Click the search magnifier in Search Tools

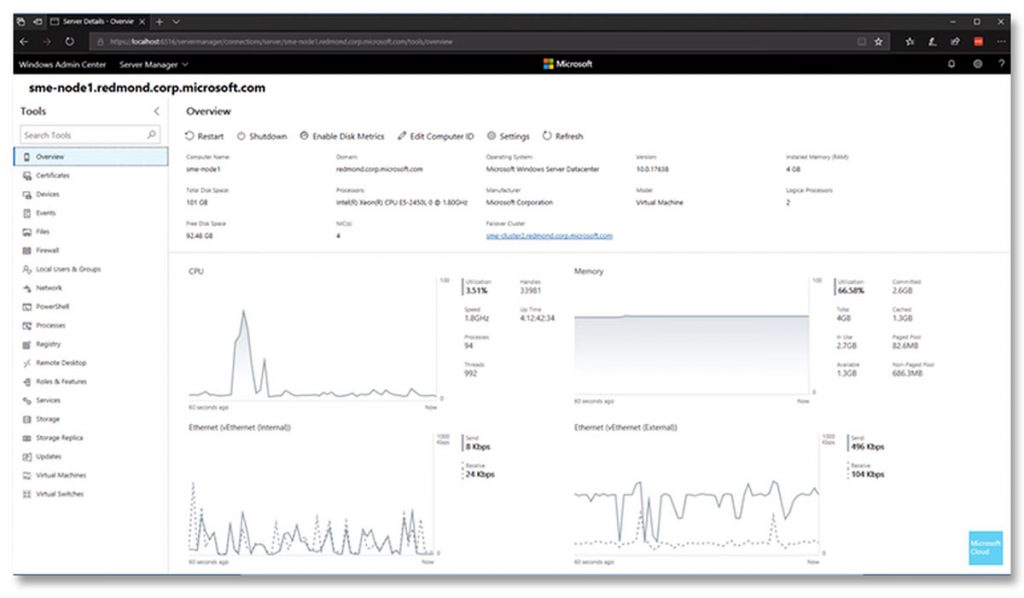[x=152, y=134]
